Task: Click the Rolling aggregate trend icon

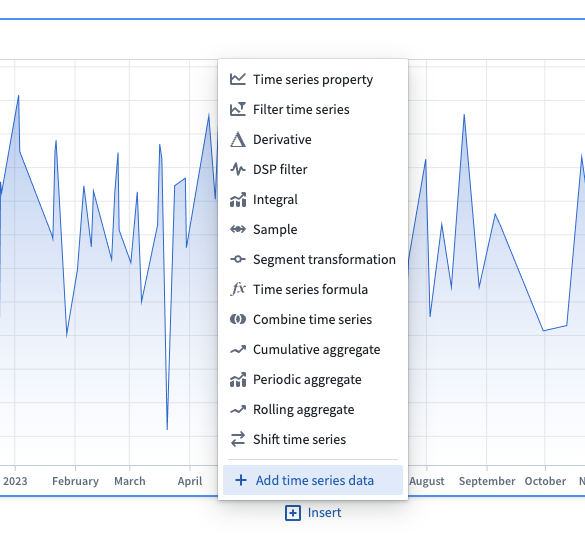Action: 238,409
